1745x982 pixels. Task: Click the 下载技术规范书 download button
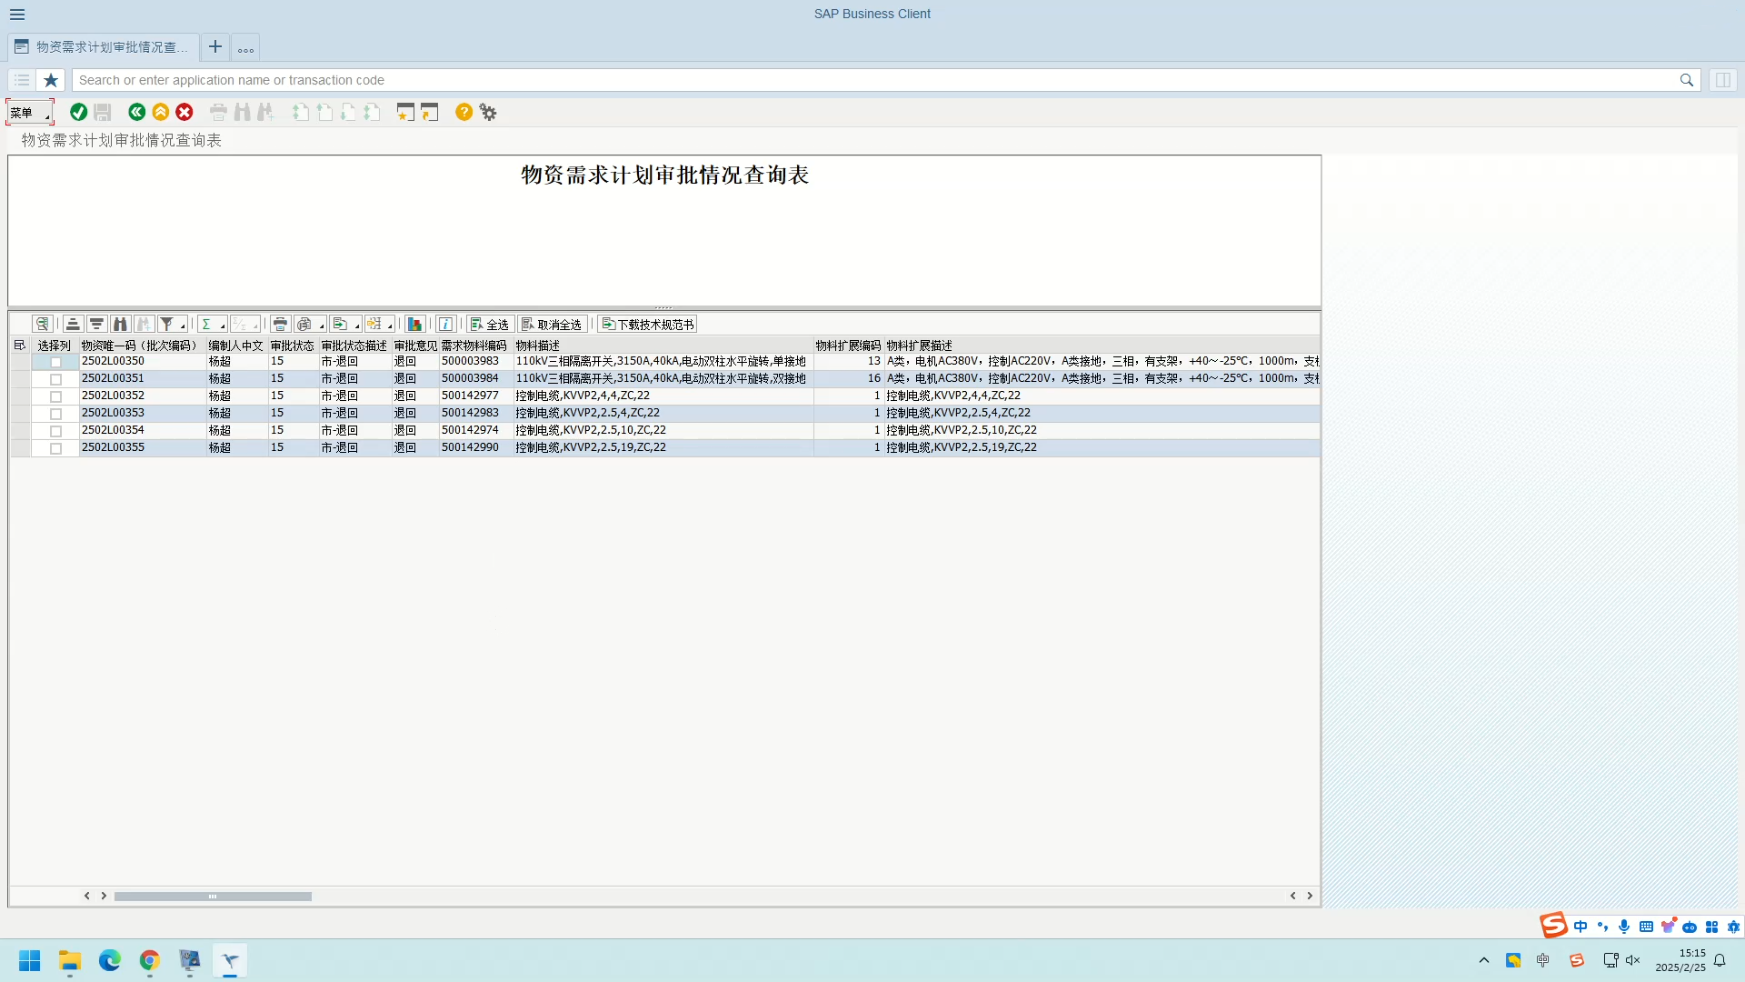[647, 324]
